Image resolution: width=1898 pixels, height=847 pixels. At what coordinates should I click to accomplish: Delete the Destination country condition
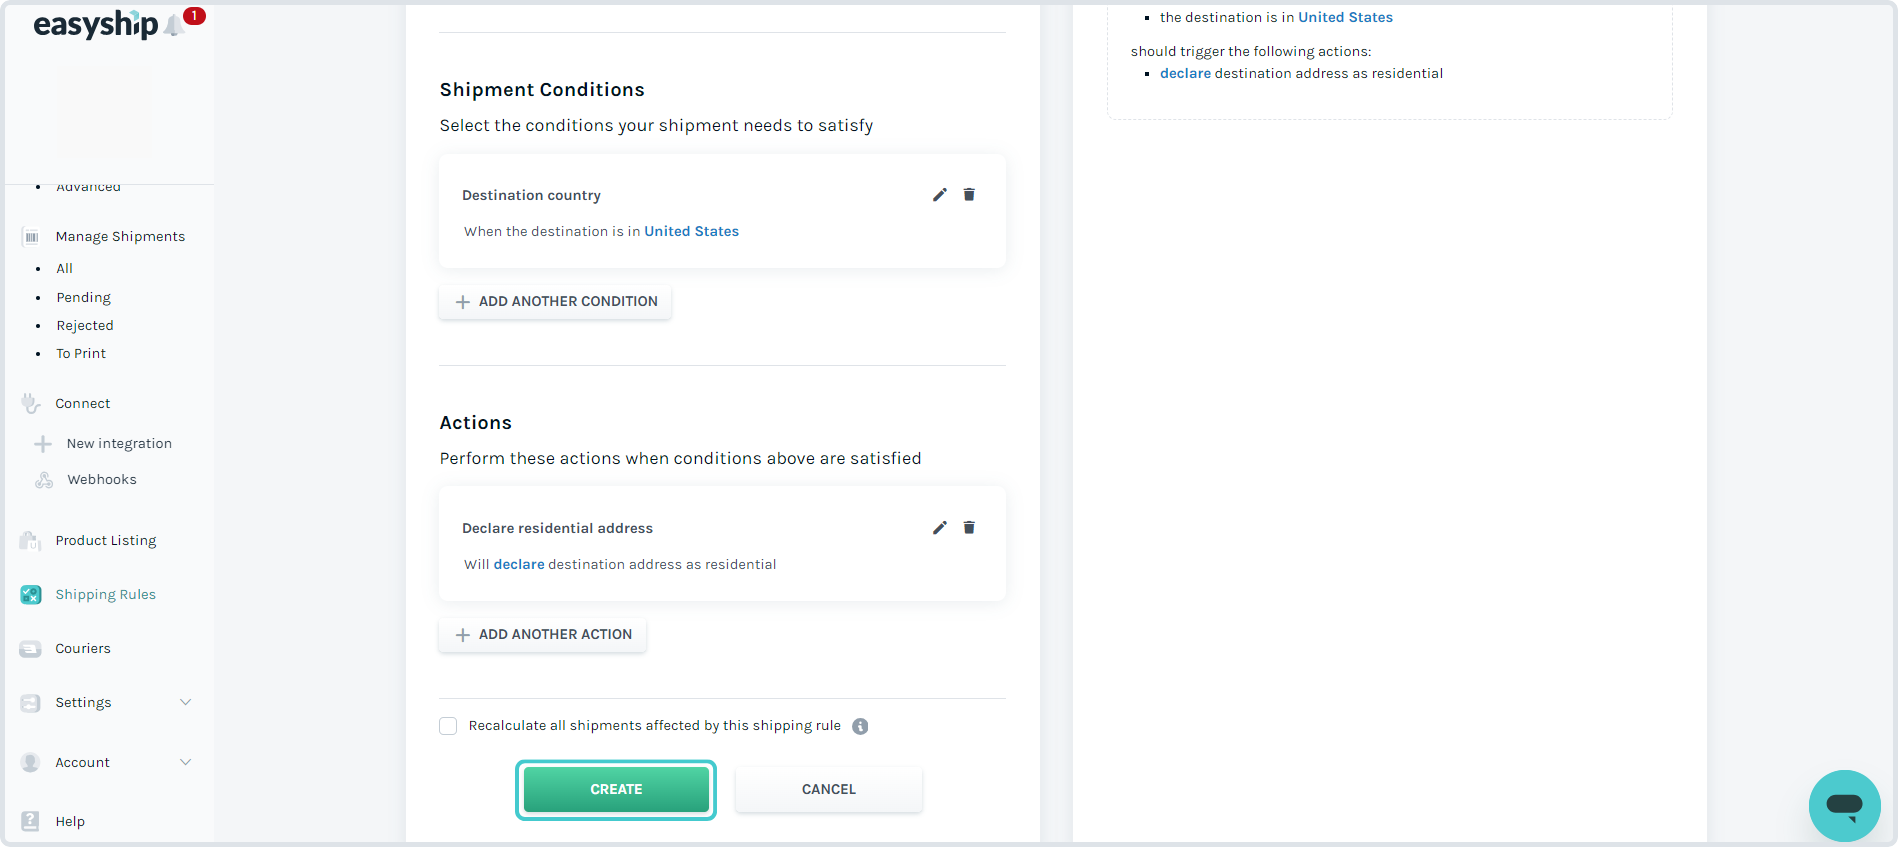(969, 195)
